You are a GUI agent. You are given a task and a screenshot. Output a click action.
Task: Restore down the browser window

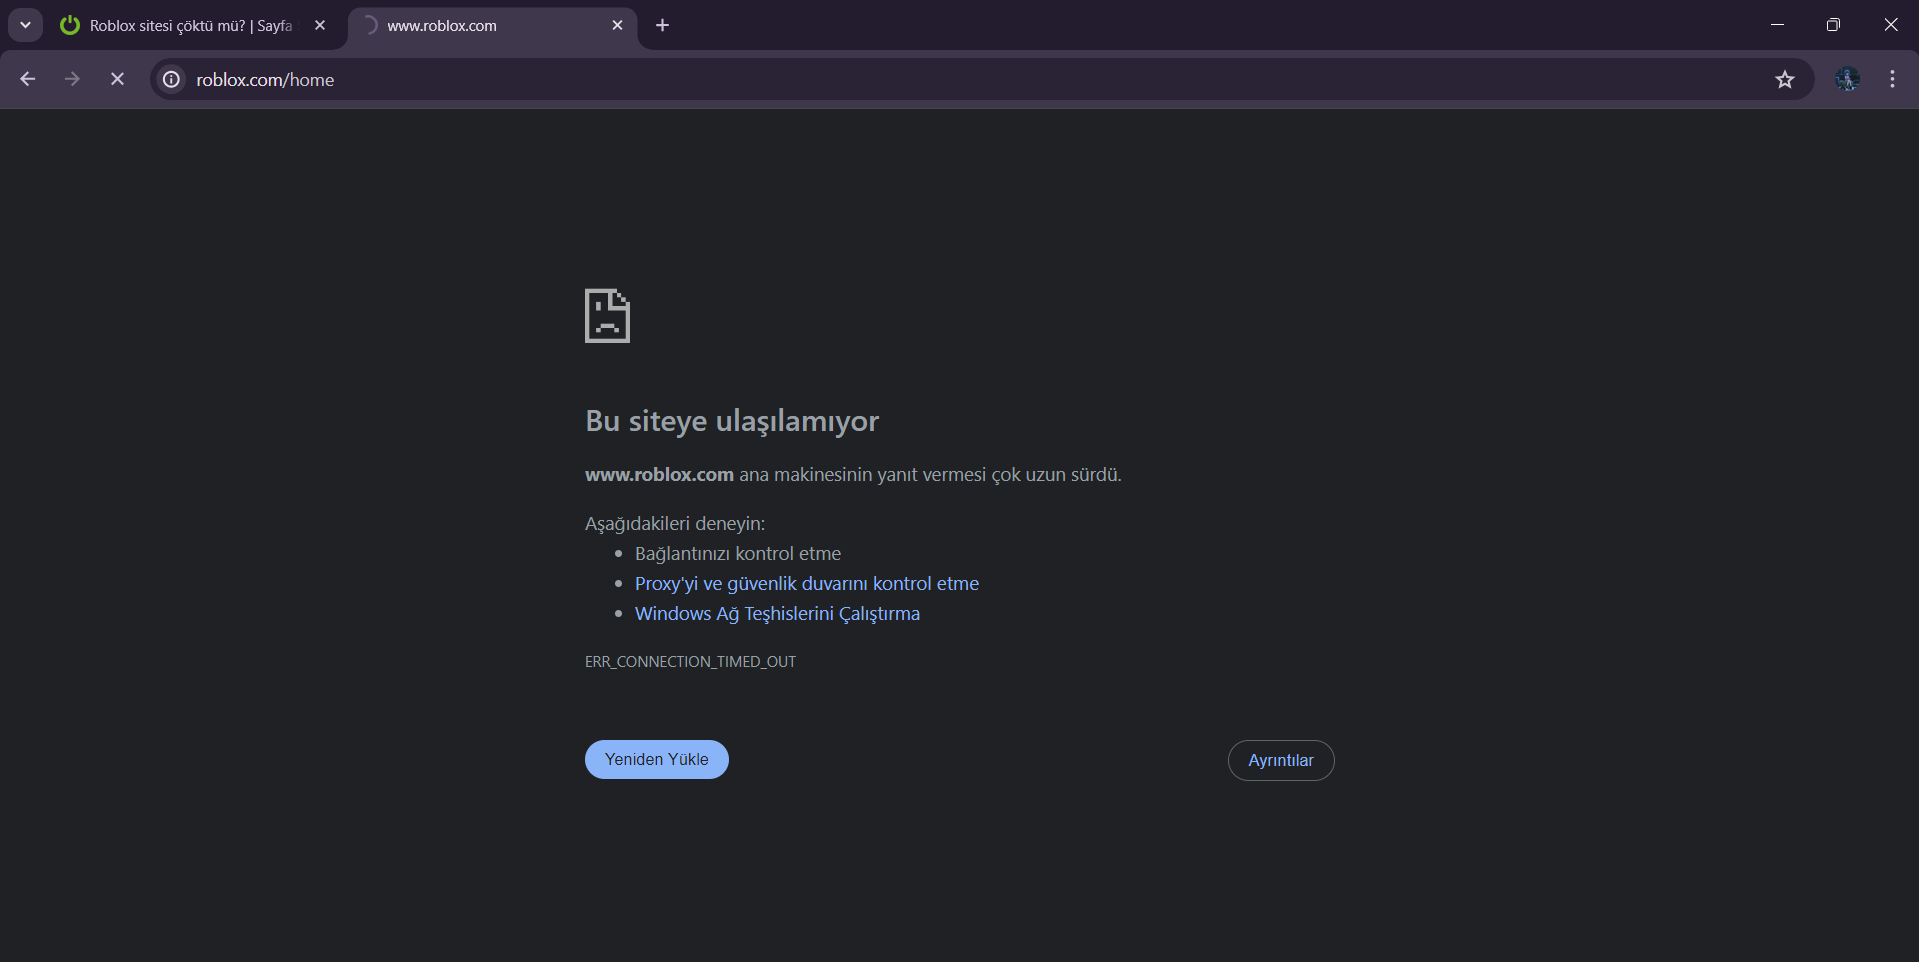[x=1833, y=25]
